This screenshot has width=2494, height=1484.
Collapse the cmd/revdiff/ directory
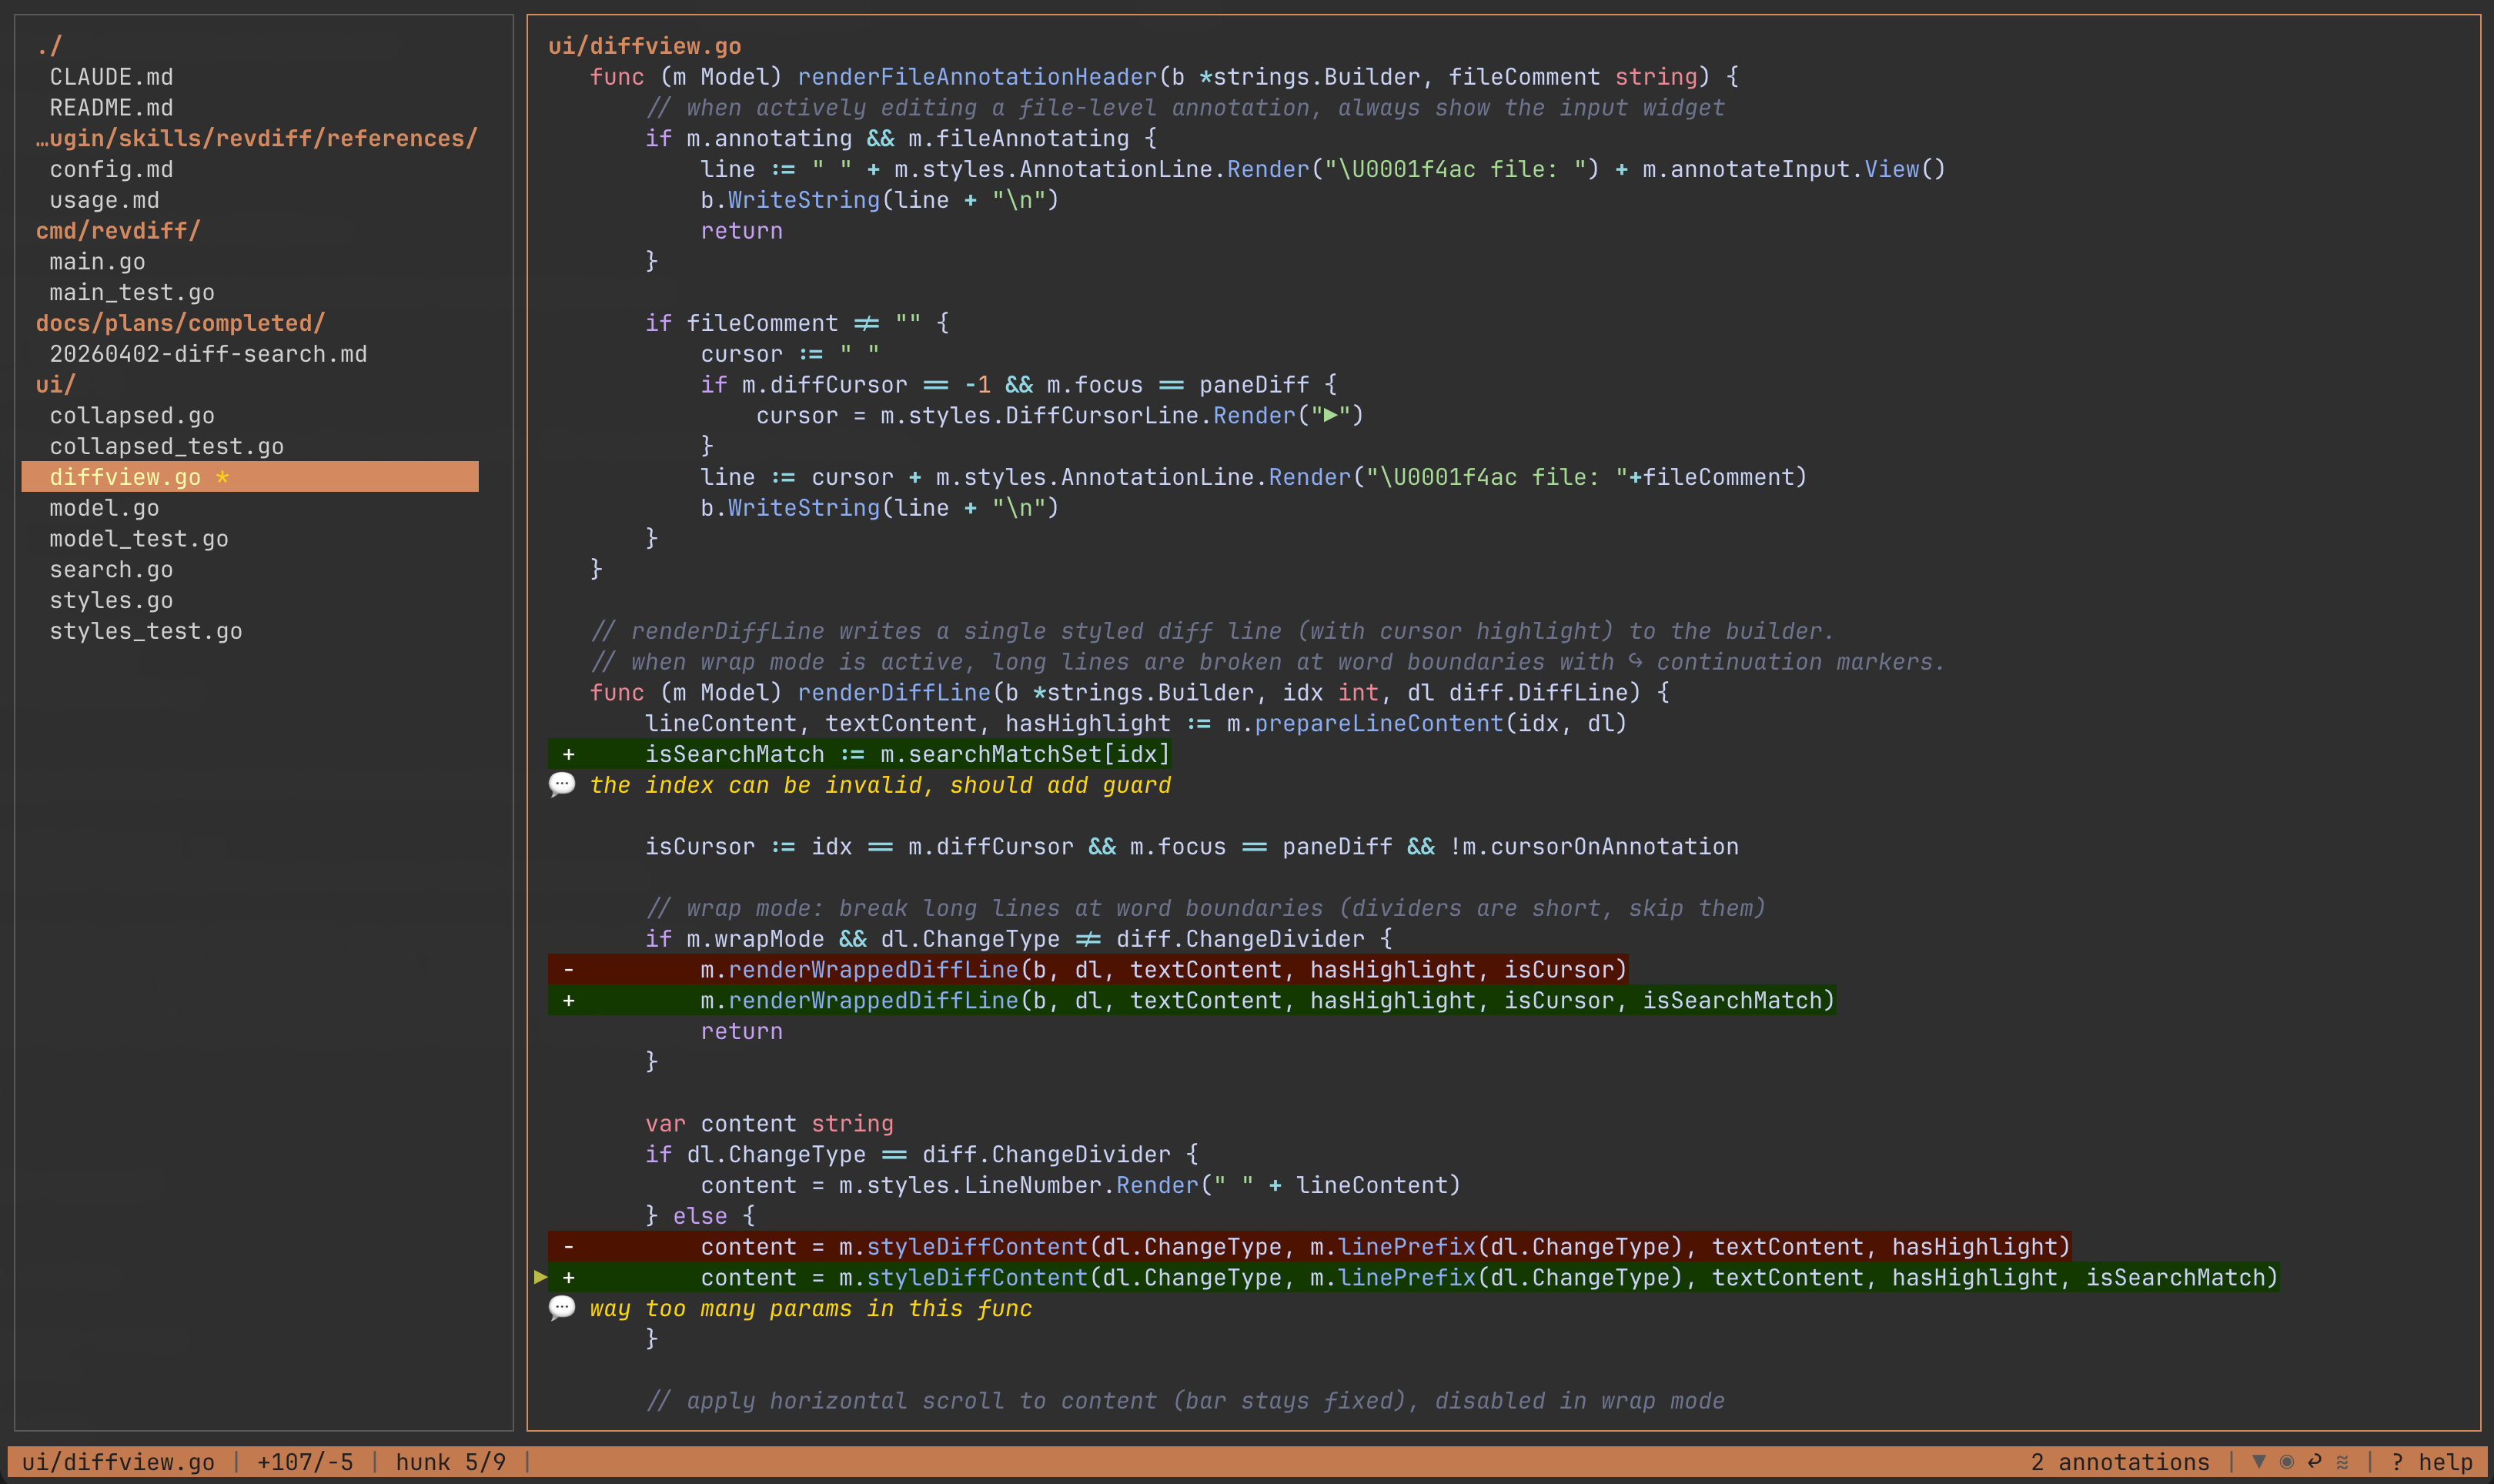coord(117,230)
